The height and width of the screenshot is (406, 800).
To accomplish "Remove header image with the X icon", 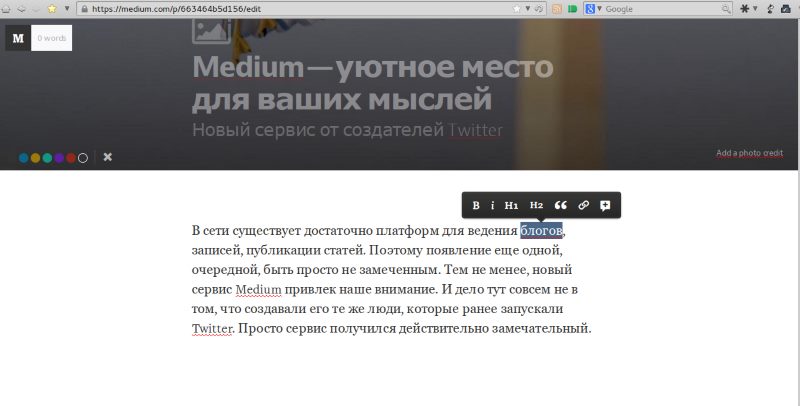I will tap(108, 157).
